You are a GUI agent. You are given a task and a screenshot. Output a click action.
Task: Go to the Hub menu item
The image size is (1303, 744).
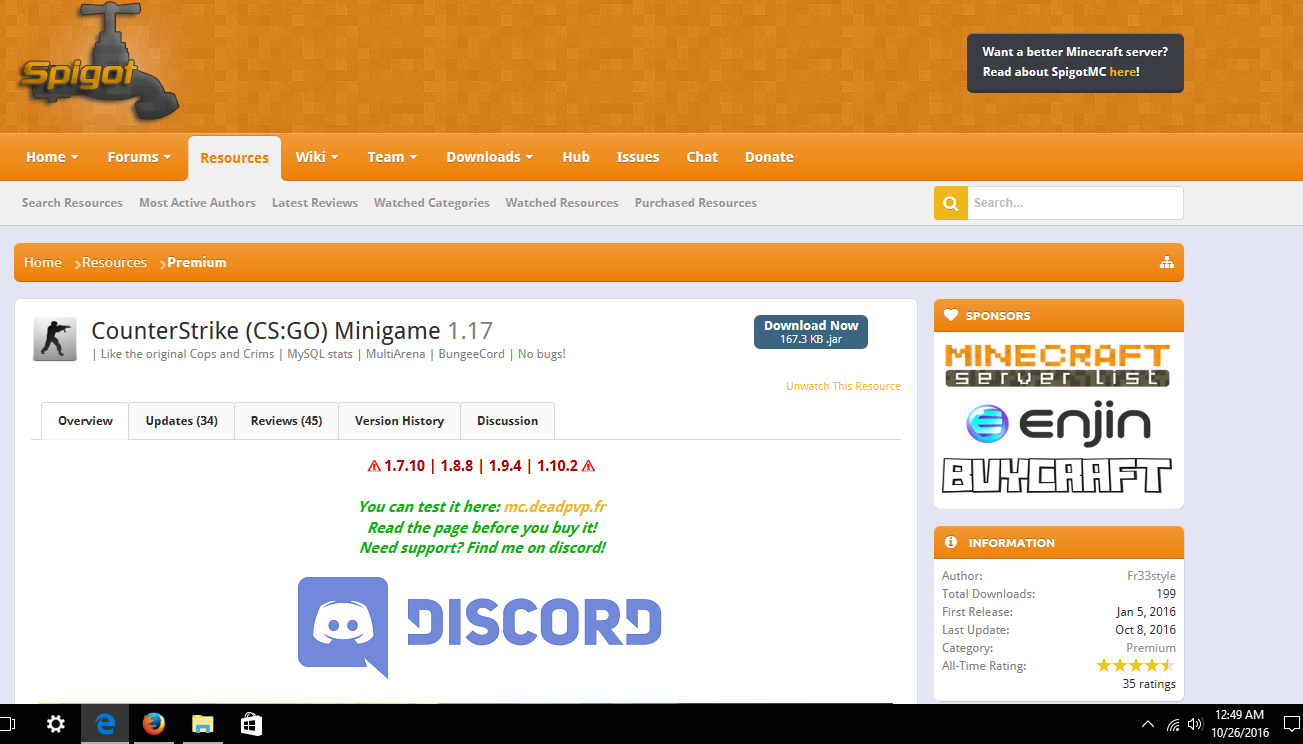click(576, 157)
